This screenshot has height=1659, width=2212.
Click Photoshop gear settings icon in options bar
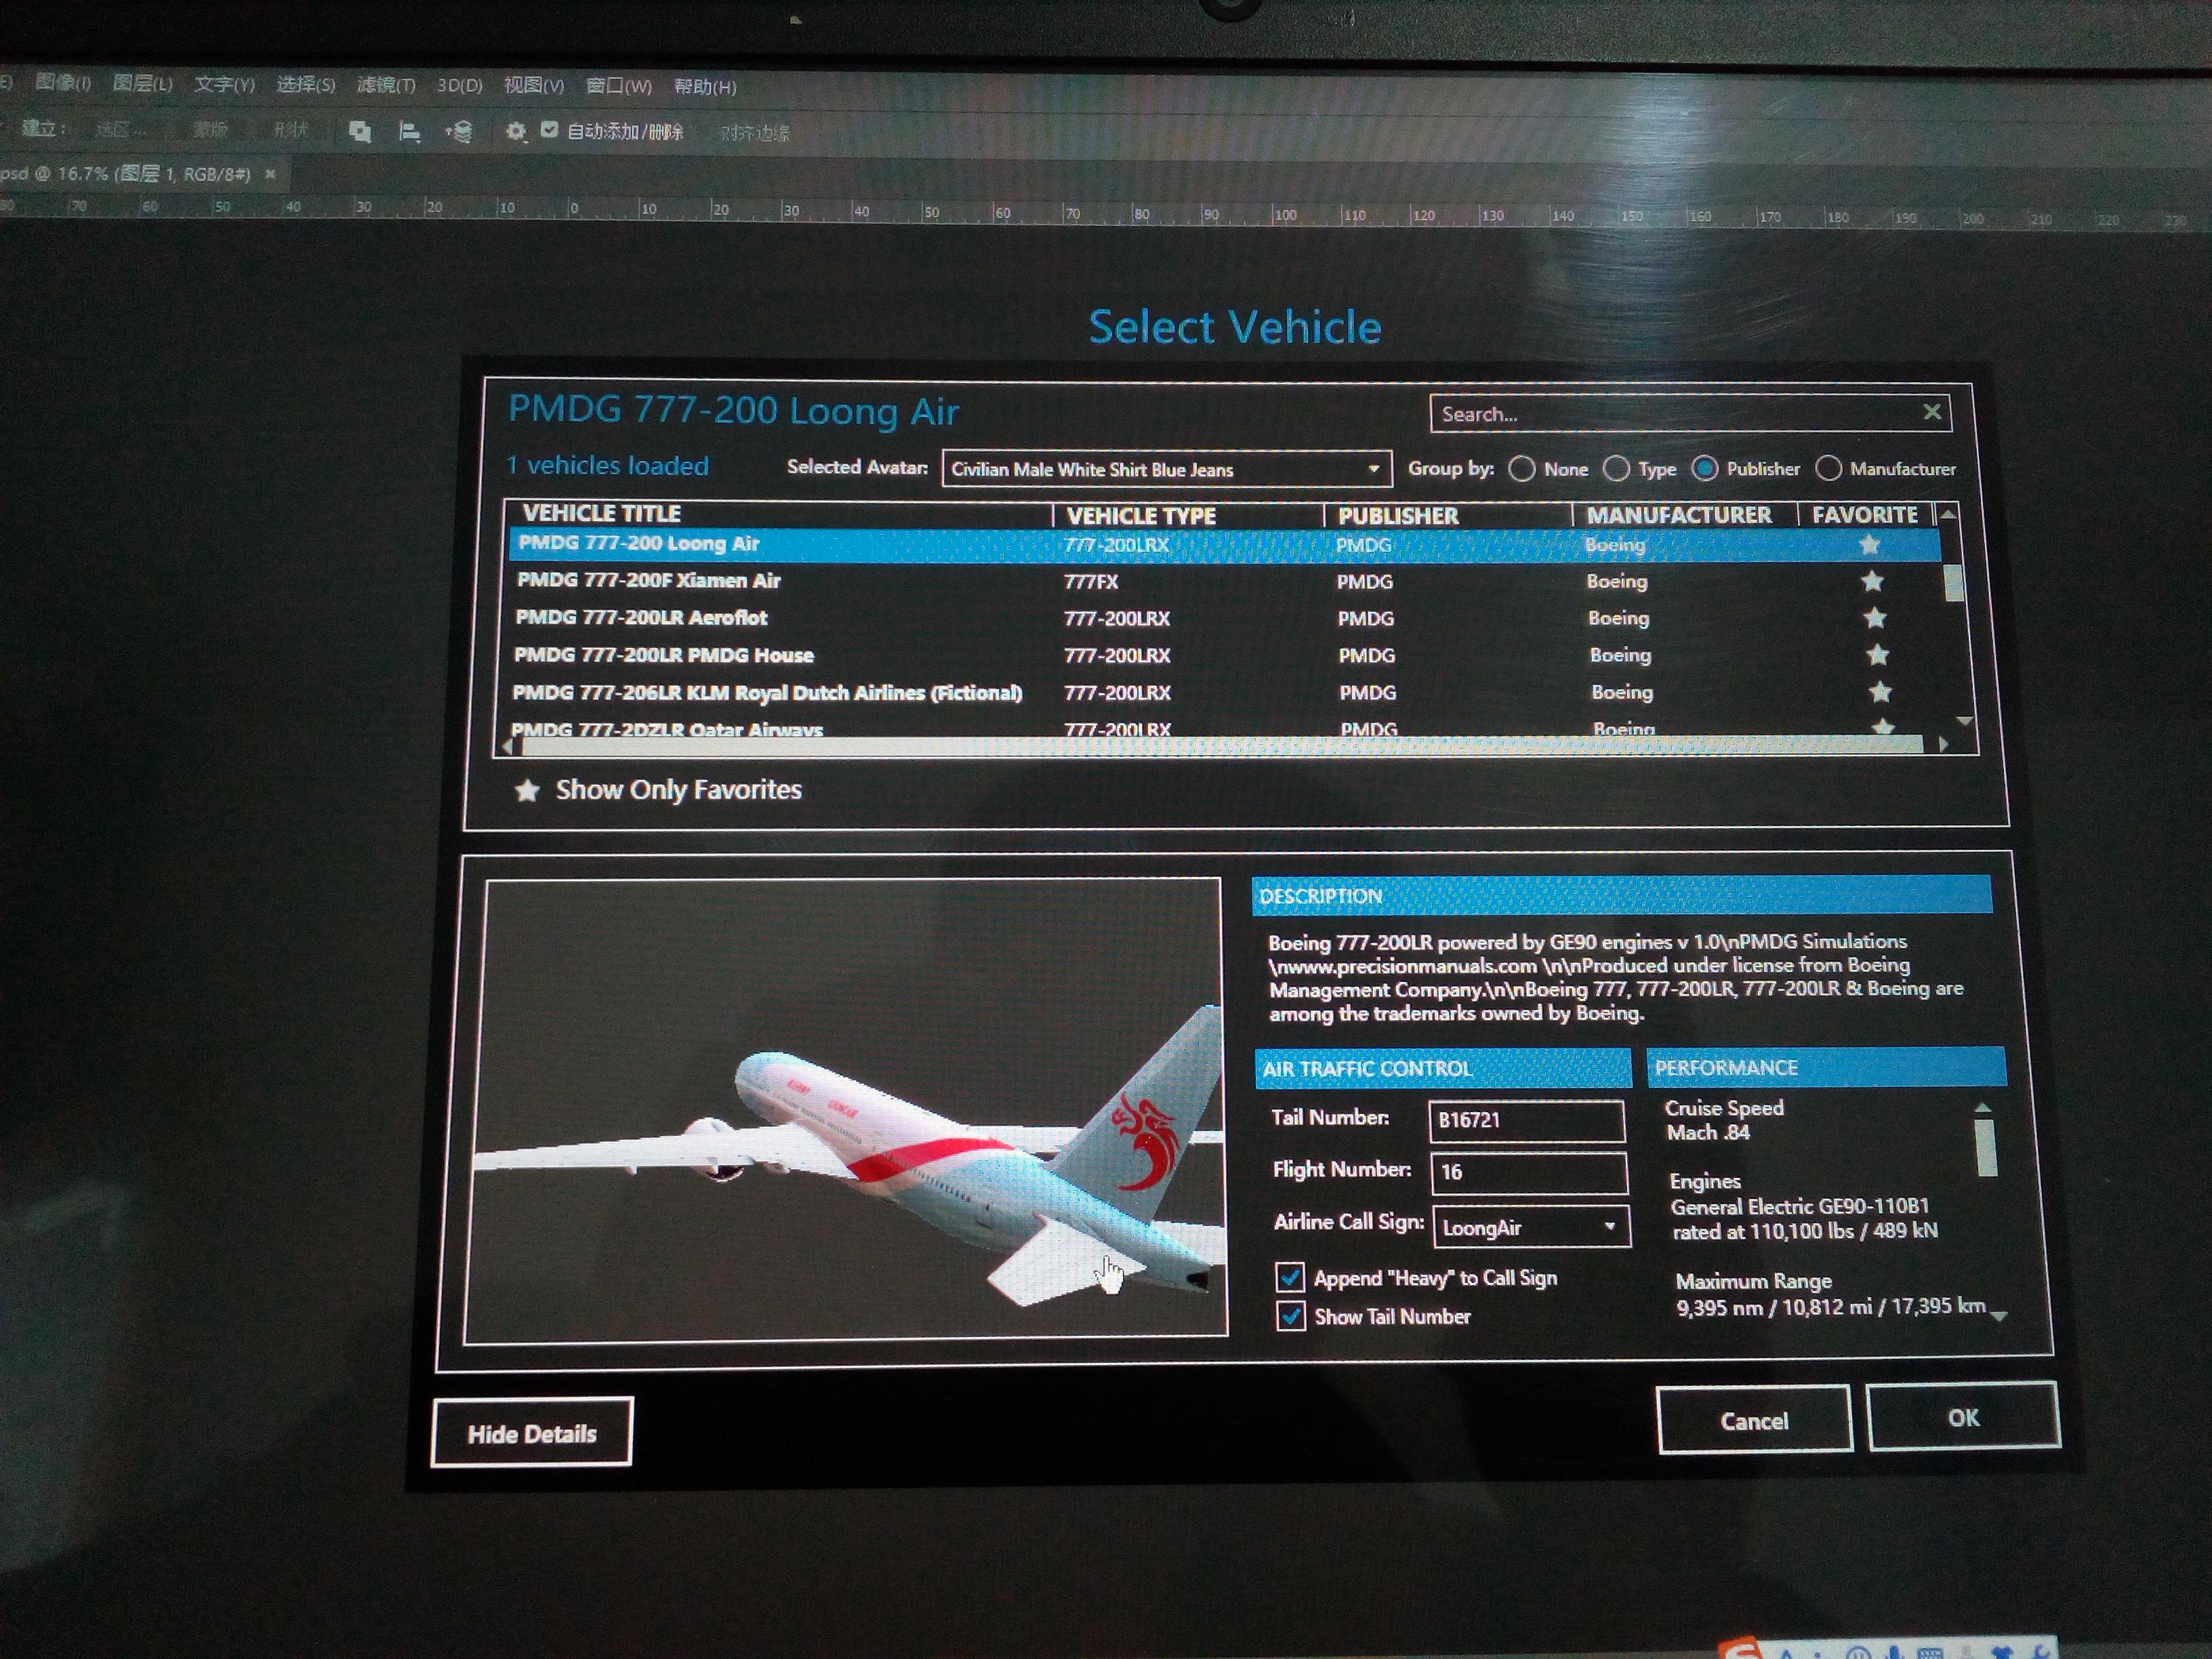515,131
